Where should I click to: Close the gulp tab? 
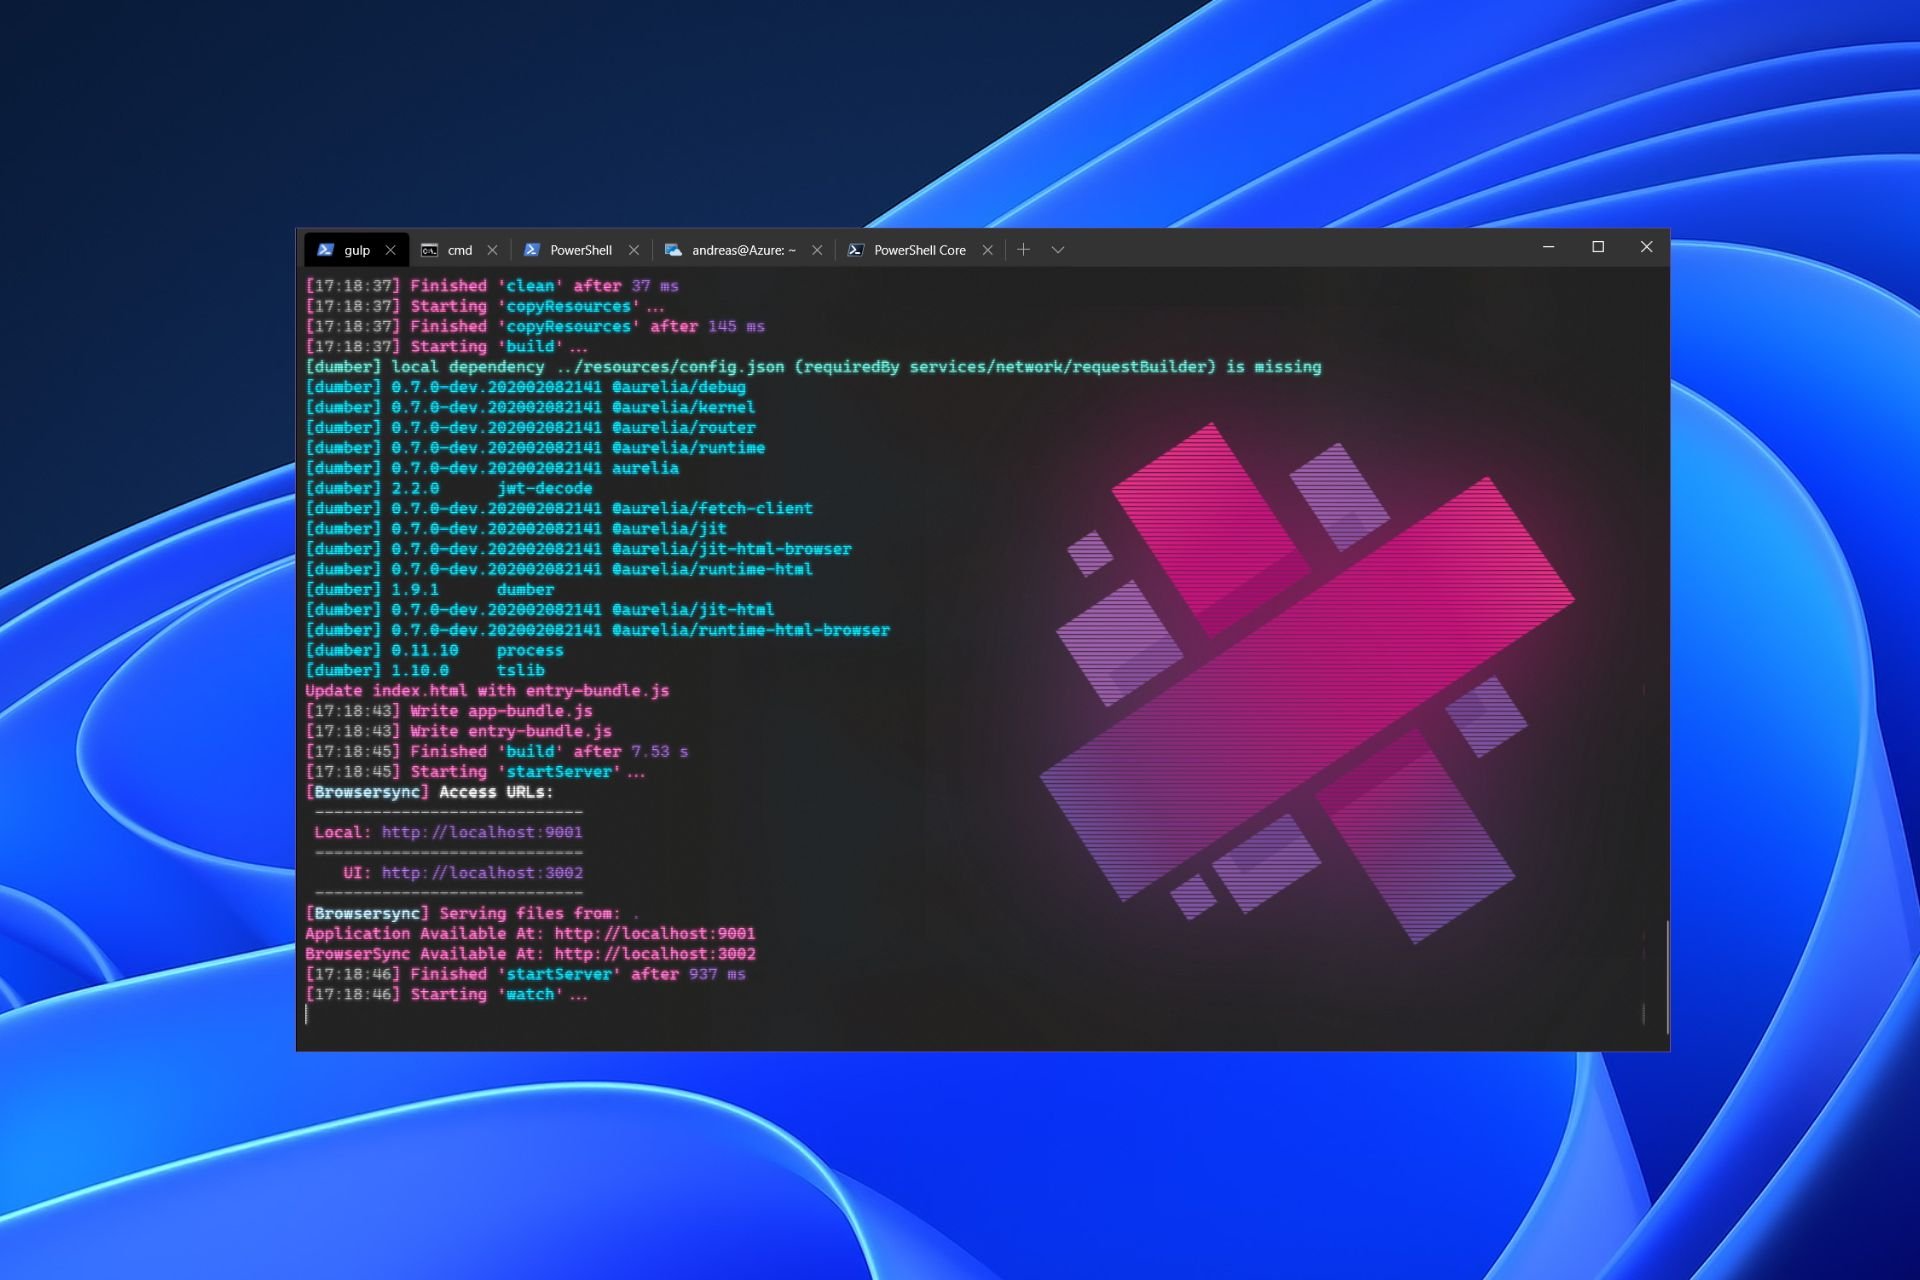(x=391, y=250)
